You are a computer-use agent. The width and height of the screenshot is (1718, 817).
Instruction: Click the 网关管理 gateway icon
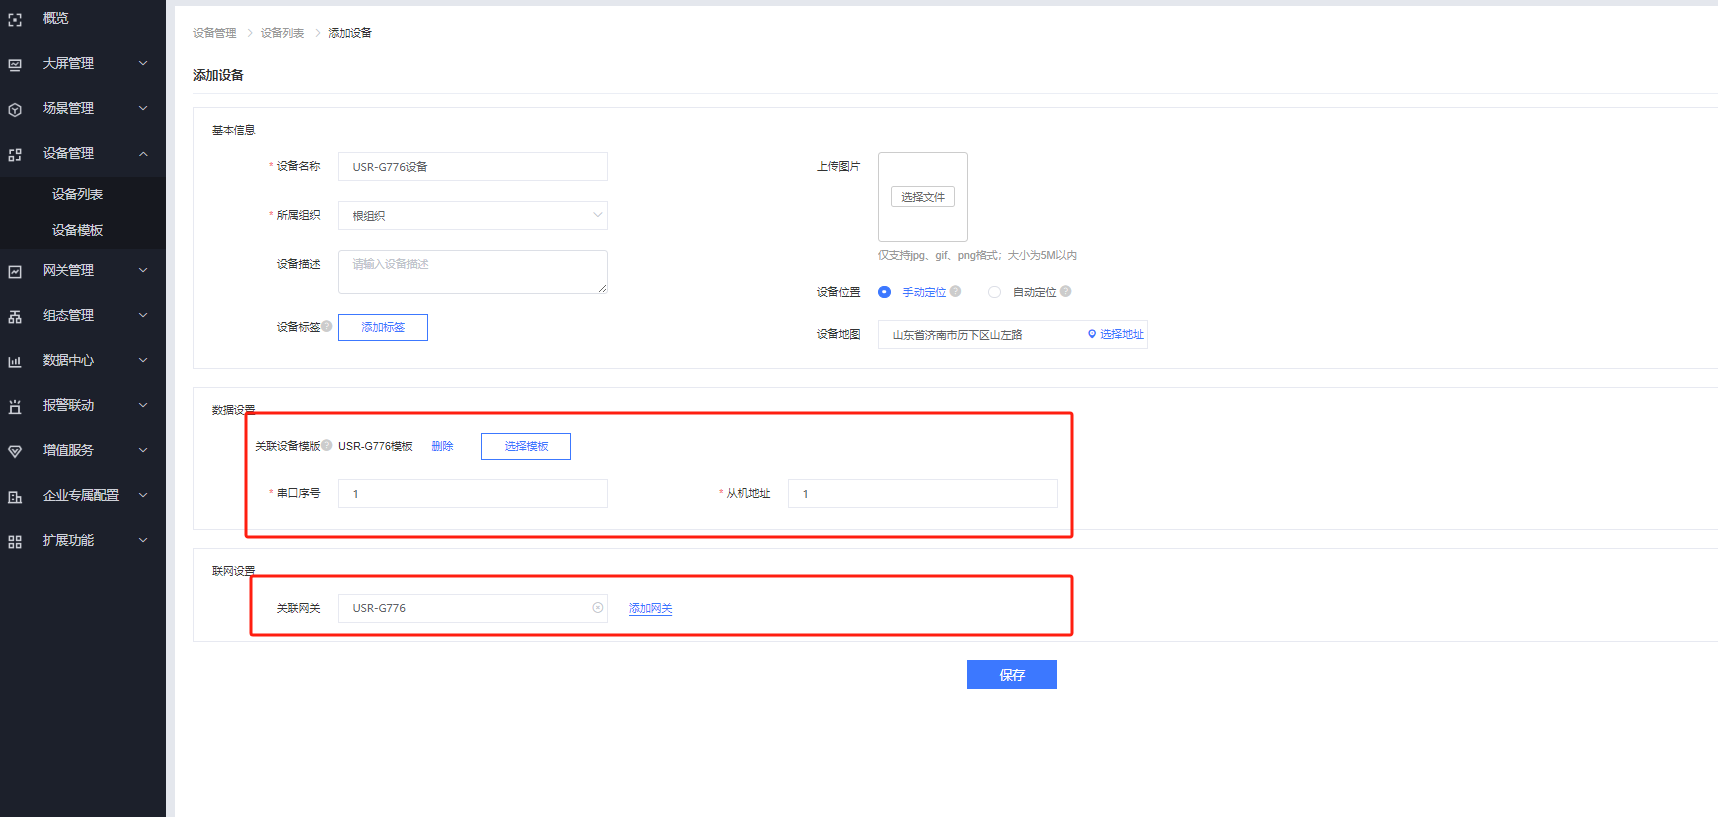[x=15, y=271]
